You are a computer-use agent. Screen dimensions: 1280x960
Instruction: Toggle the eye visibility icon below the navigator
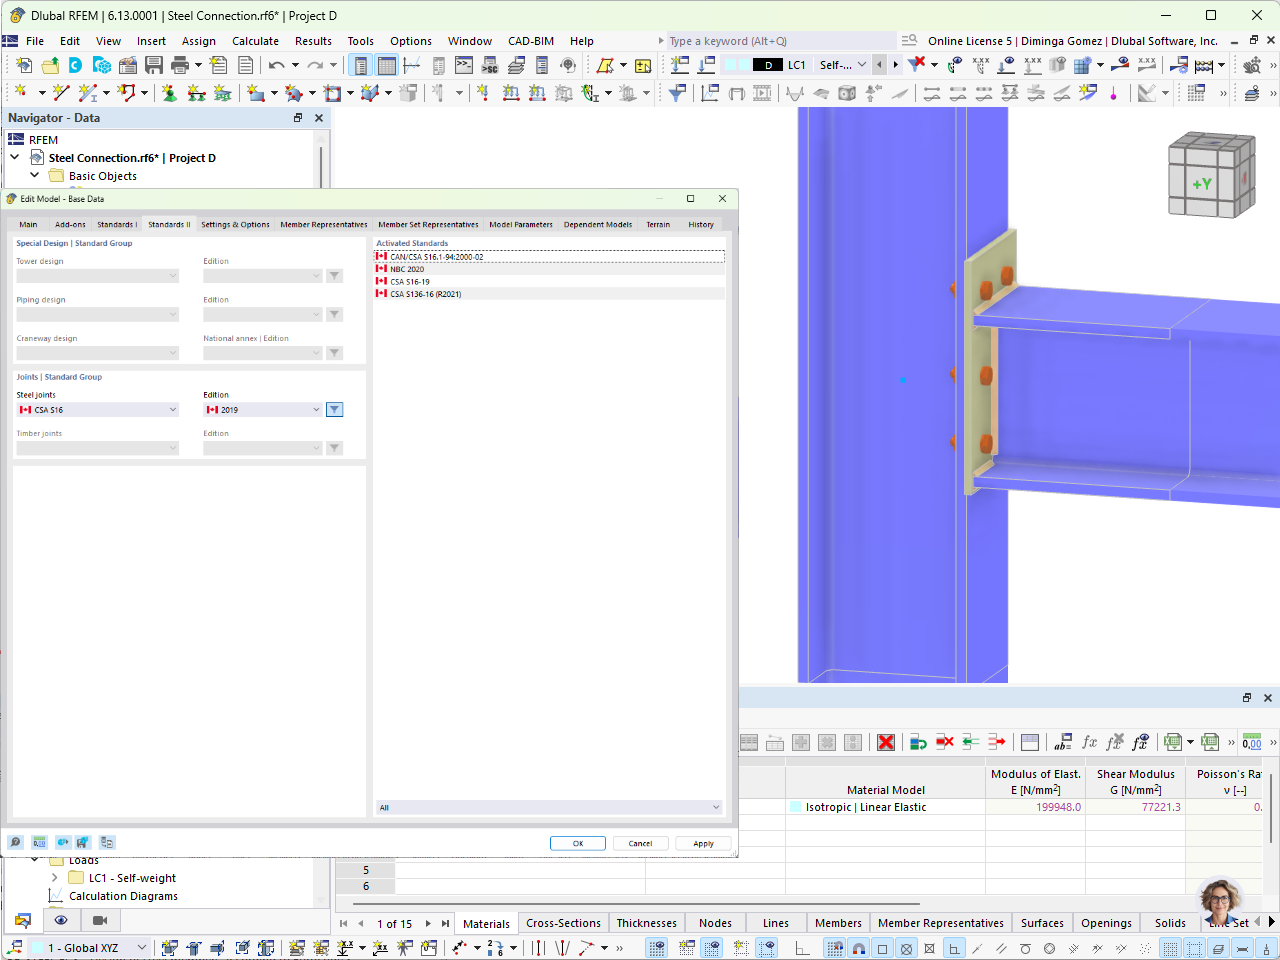[x=61, y=920]
